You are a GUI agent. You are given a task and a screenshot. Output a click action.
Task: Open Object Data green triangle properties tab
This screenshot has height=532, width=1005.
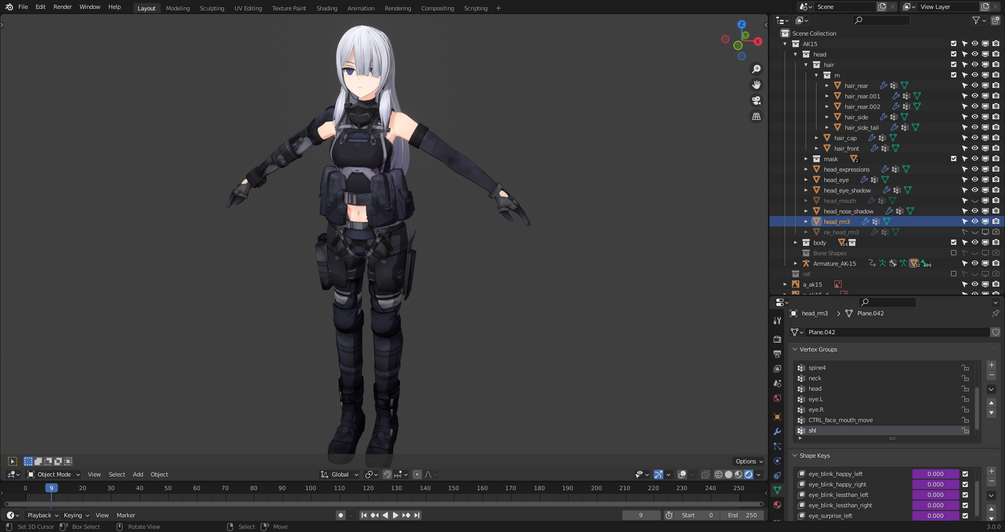click(x=777, y=490)
